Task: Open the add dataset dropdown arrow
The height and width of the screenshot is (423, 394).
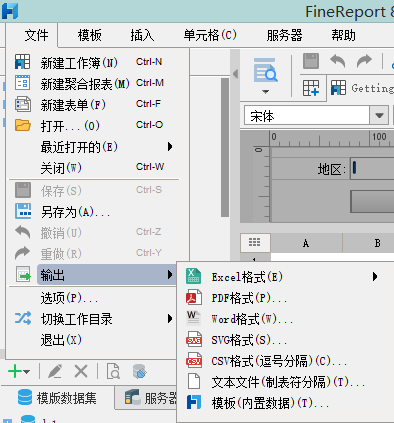Action: click(27, 371)
